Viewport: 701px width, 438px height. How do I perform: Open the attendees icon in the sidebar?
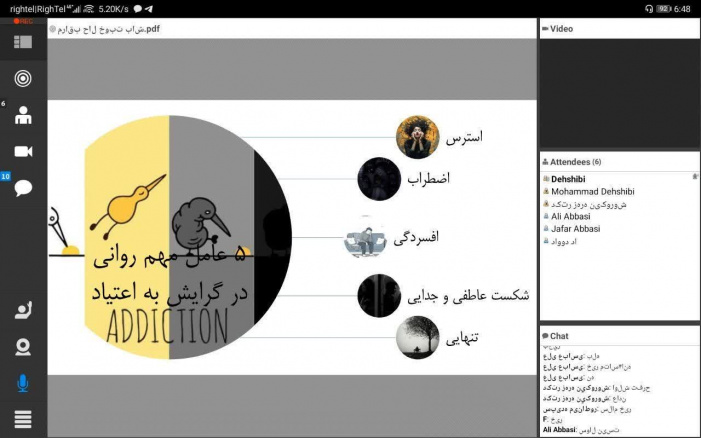click(23, 115)
